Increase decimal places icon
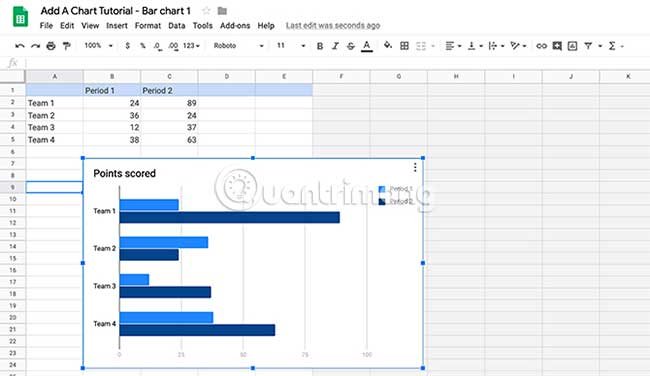The image size is (650, 376). [x=173, y=46]
